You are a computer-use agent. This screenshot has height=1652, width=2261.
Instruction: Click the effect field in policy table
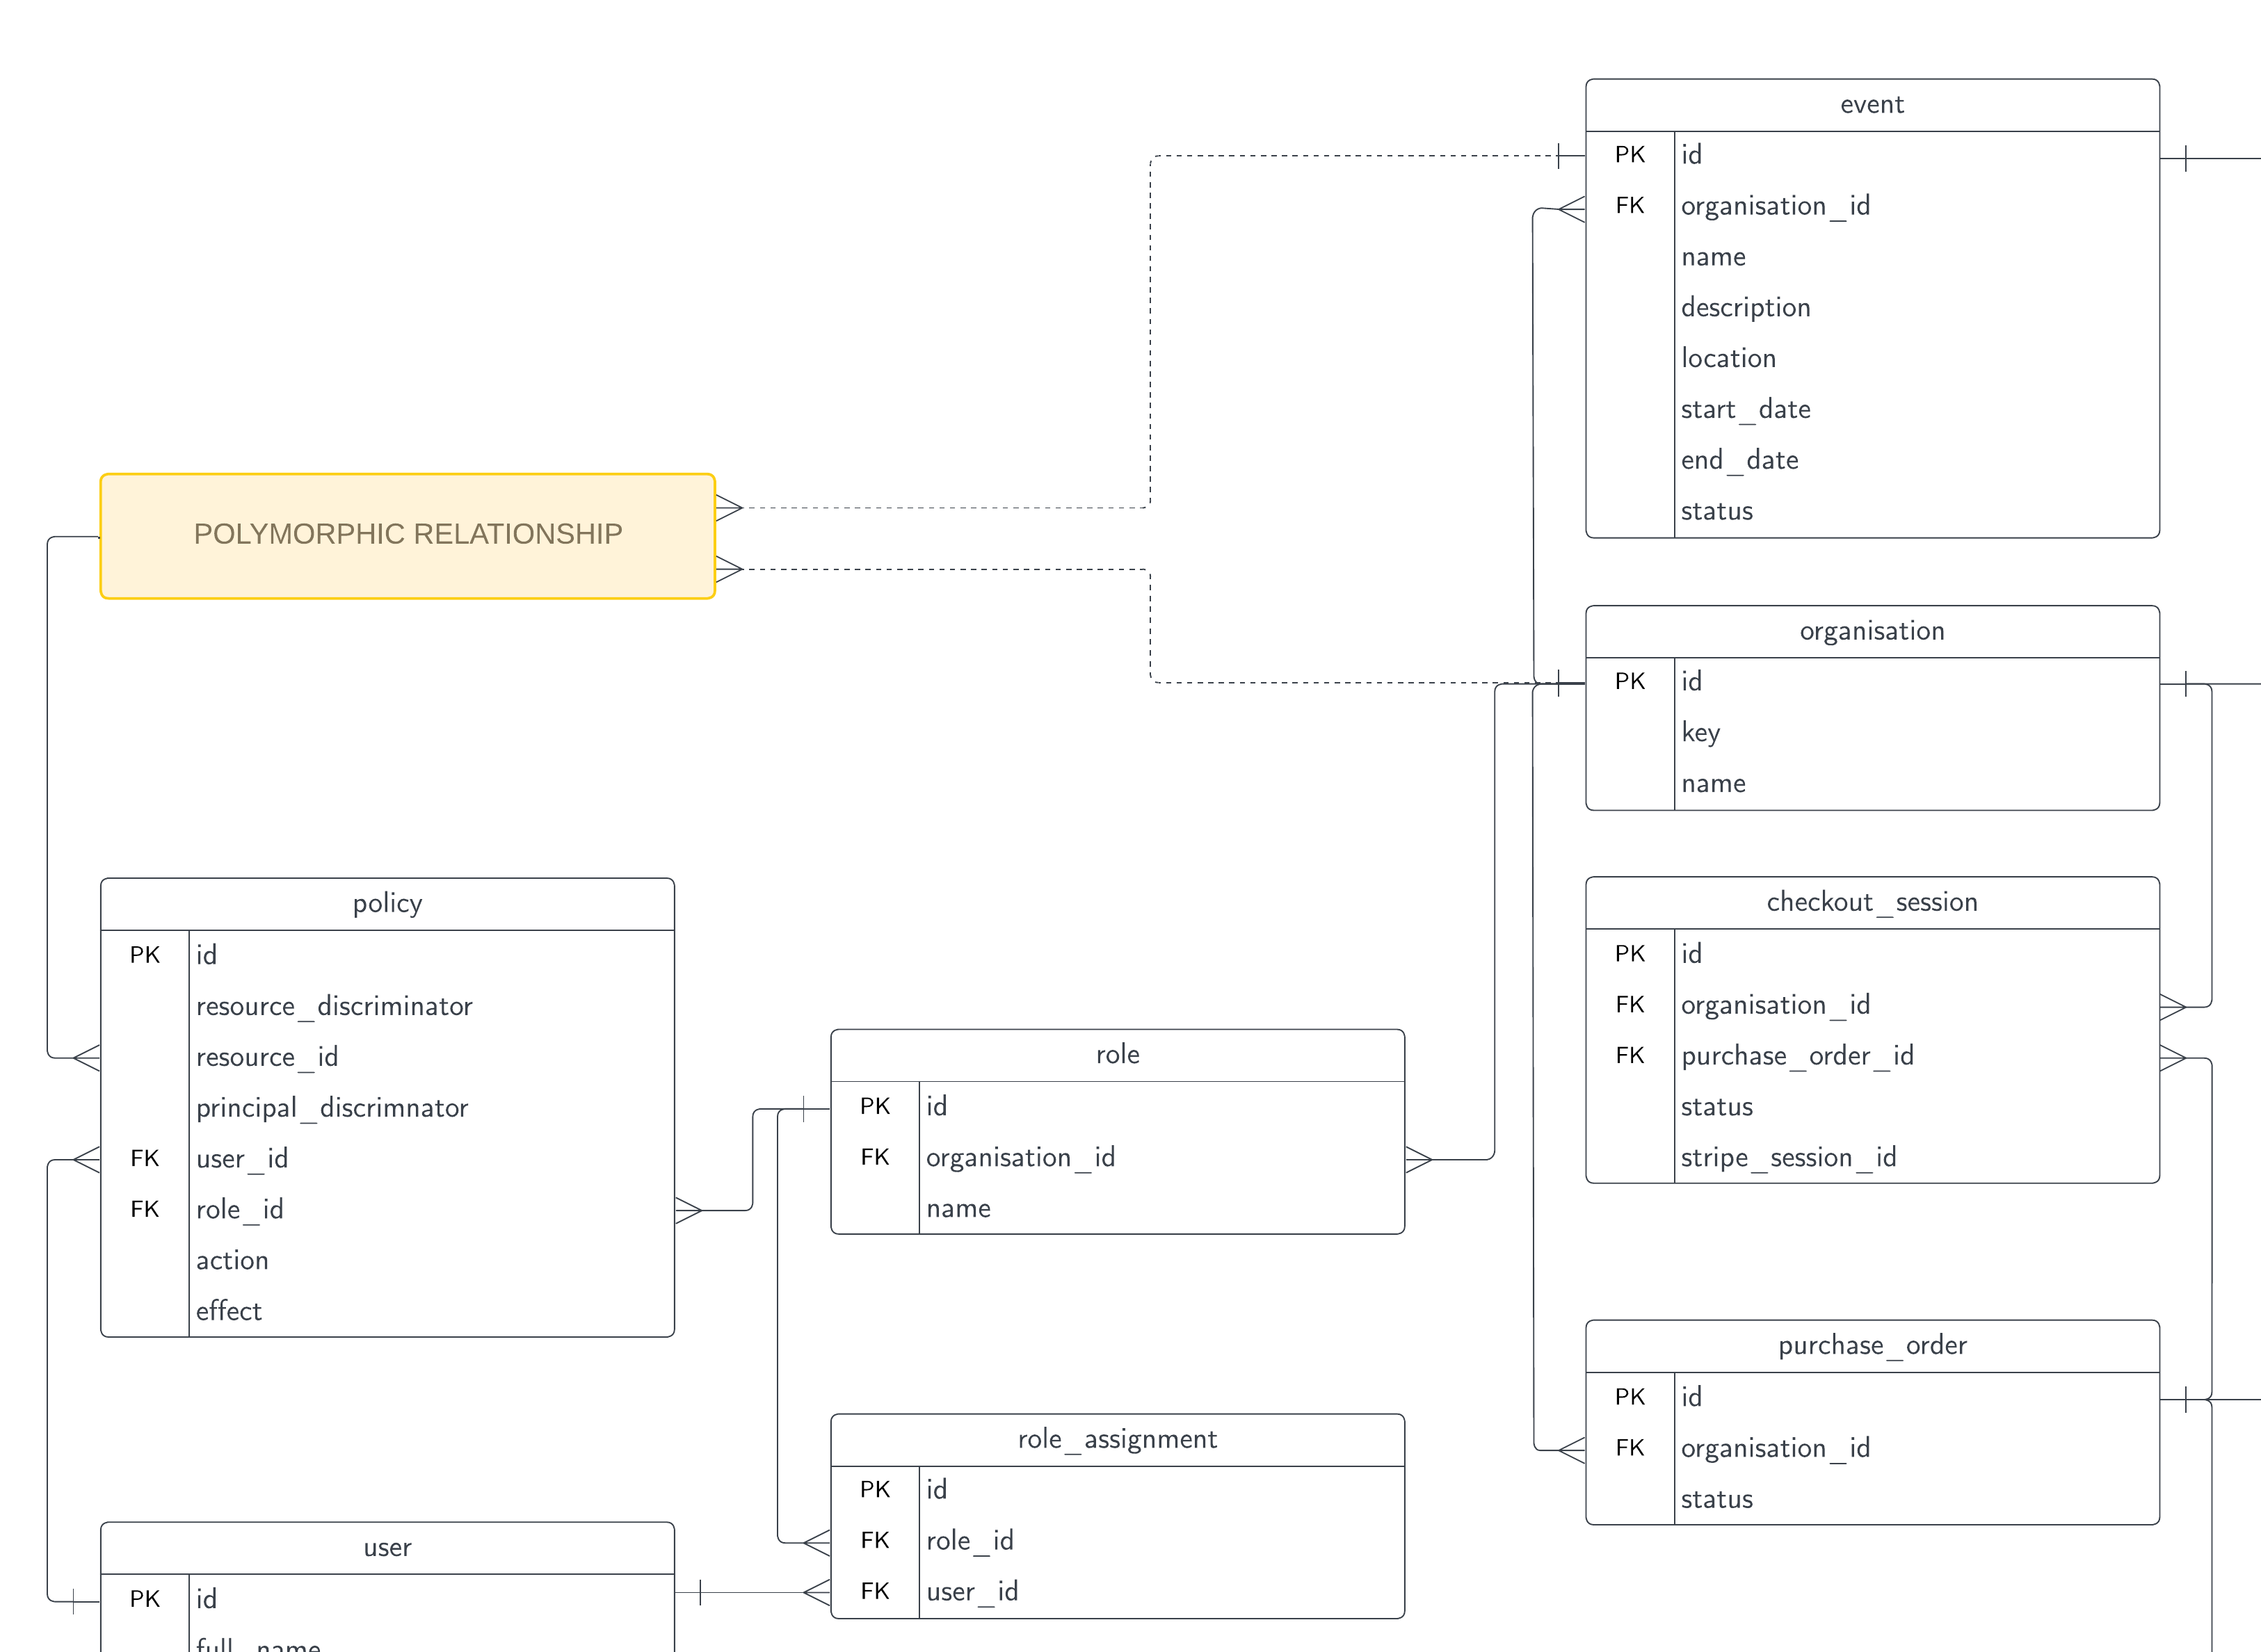(x=229, y=1311)
